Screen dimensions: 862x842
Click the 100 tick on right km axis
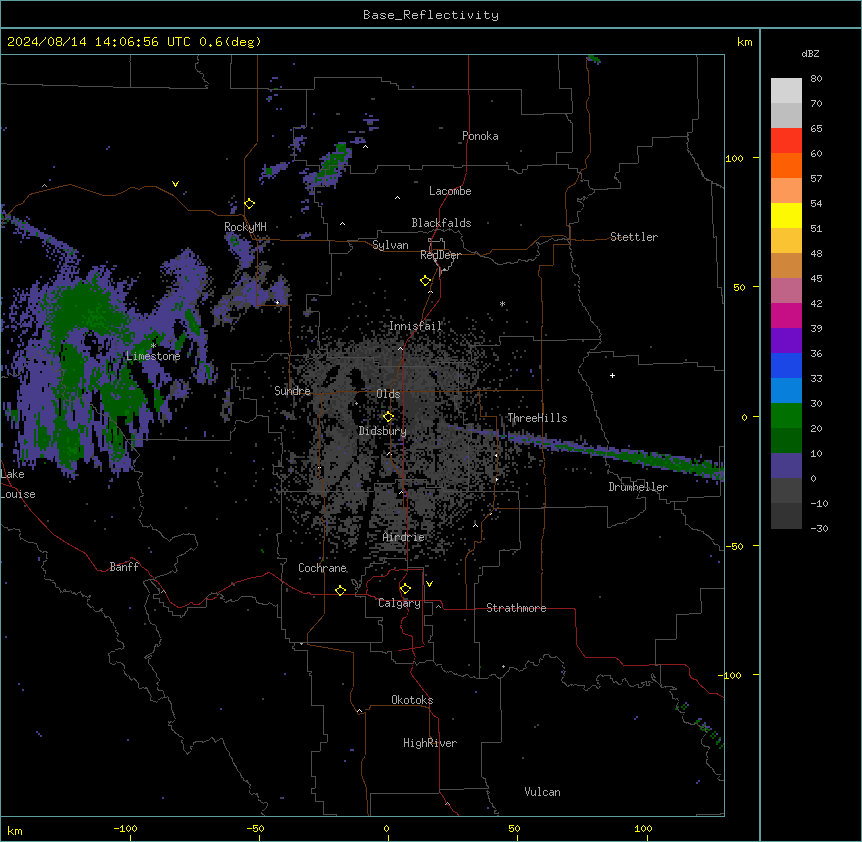pos(734,158)
